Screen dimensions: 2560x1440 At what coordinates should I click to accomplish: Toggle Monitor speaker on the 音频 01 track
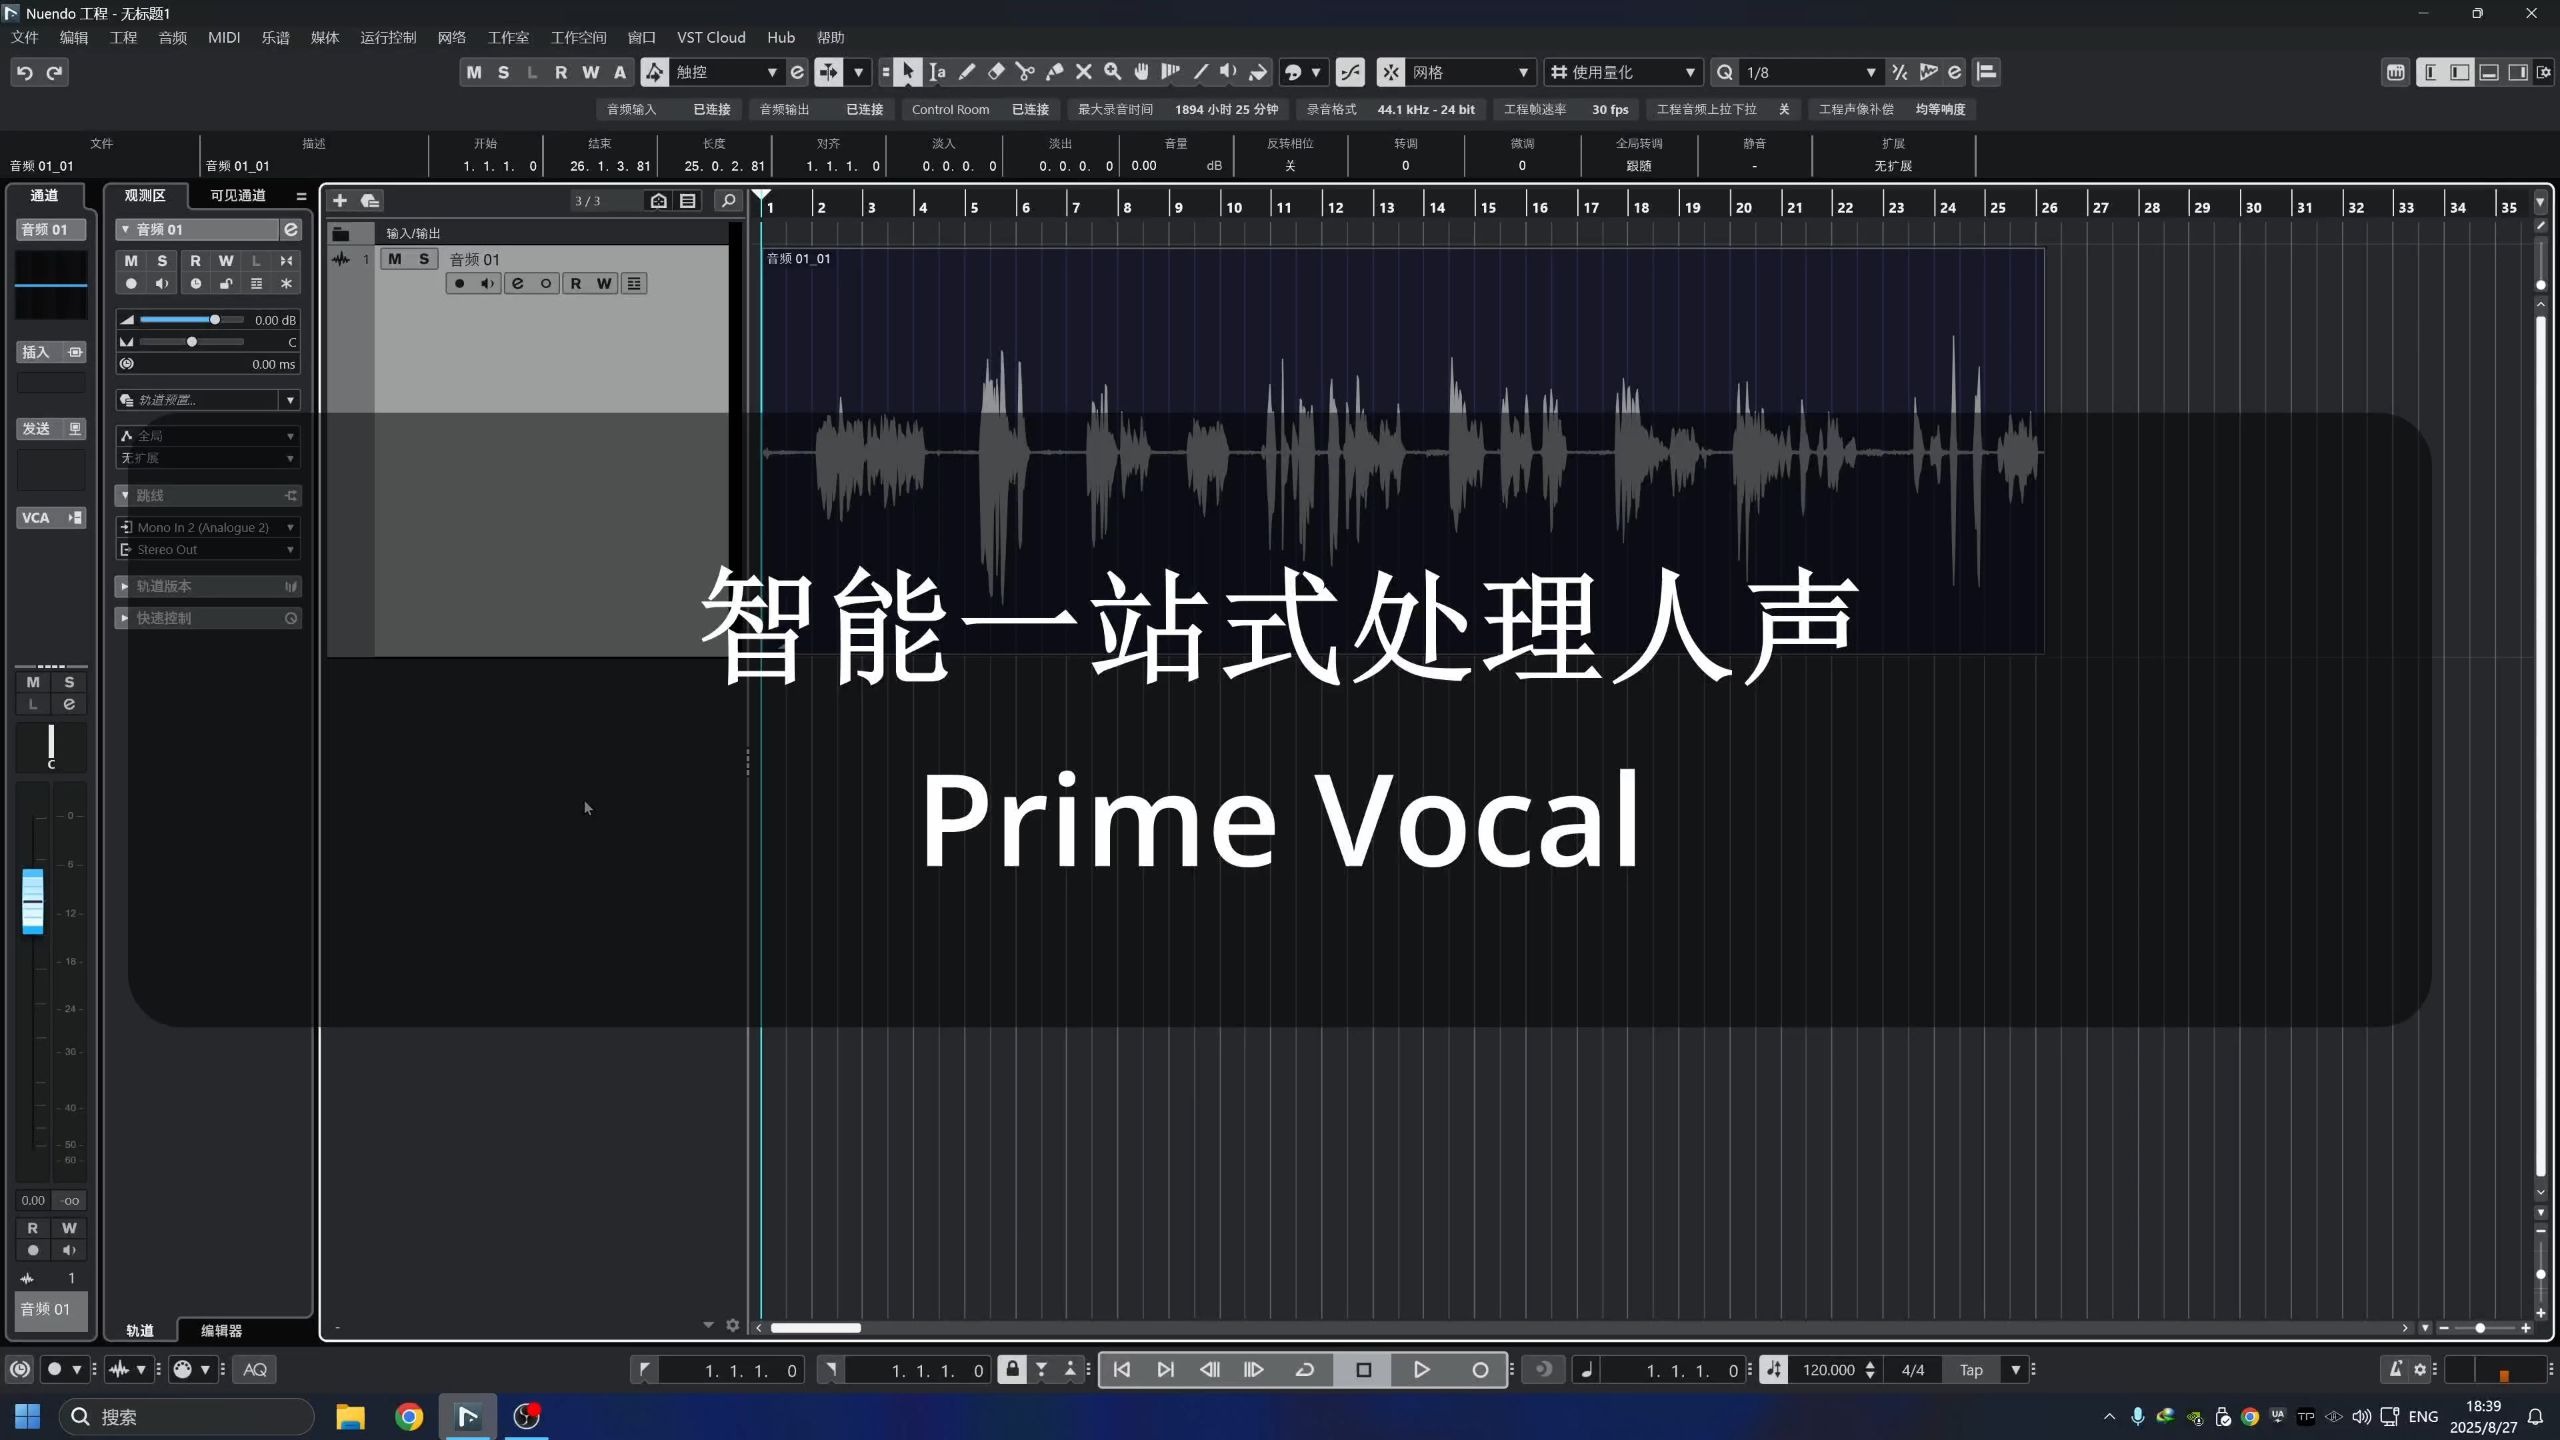(x=487, y=284)
